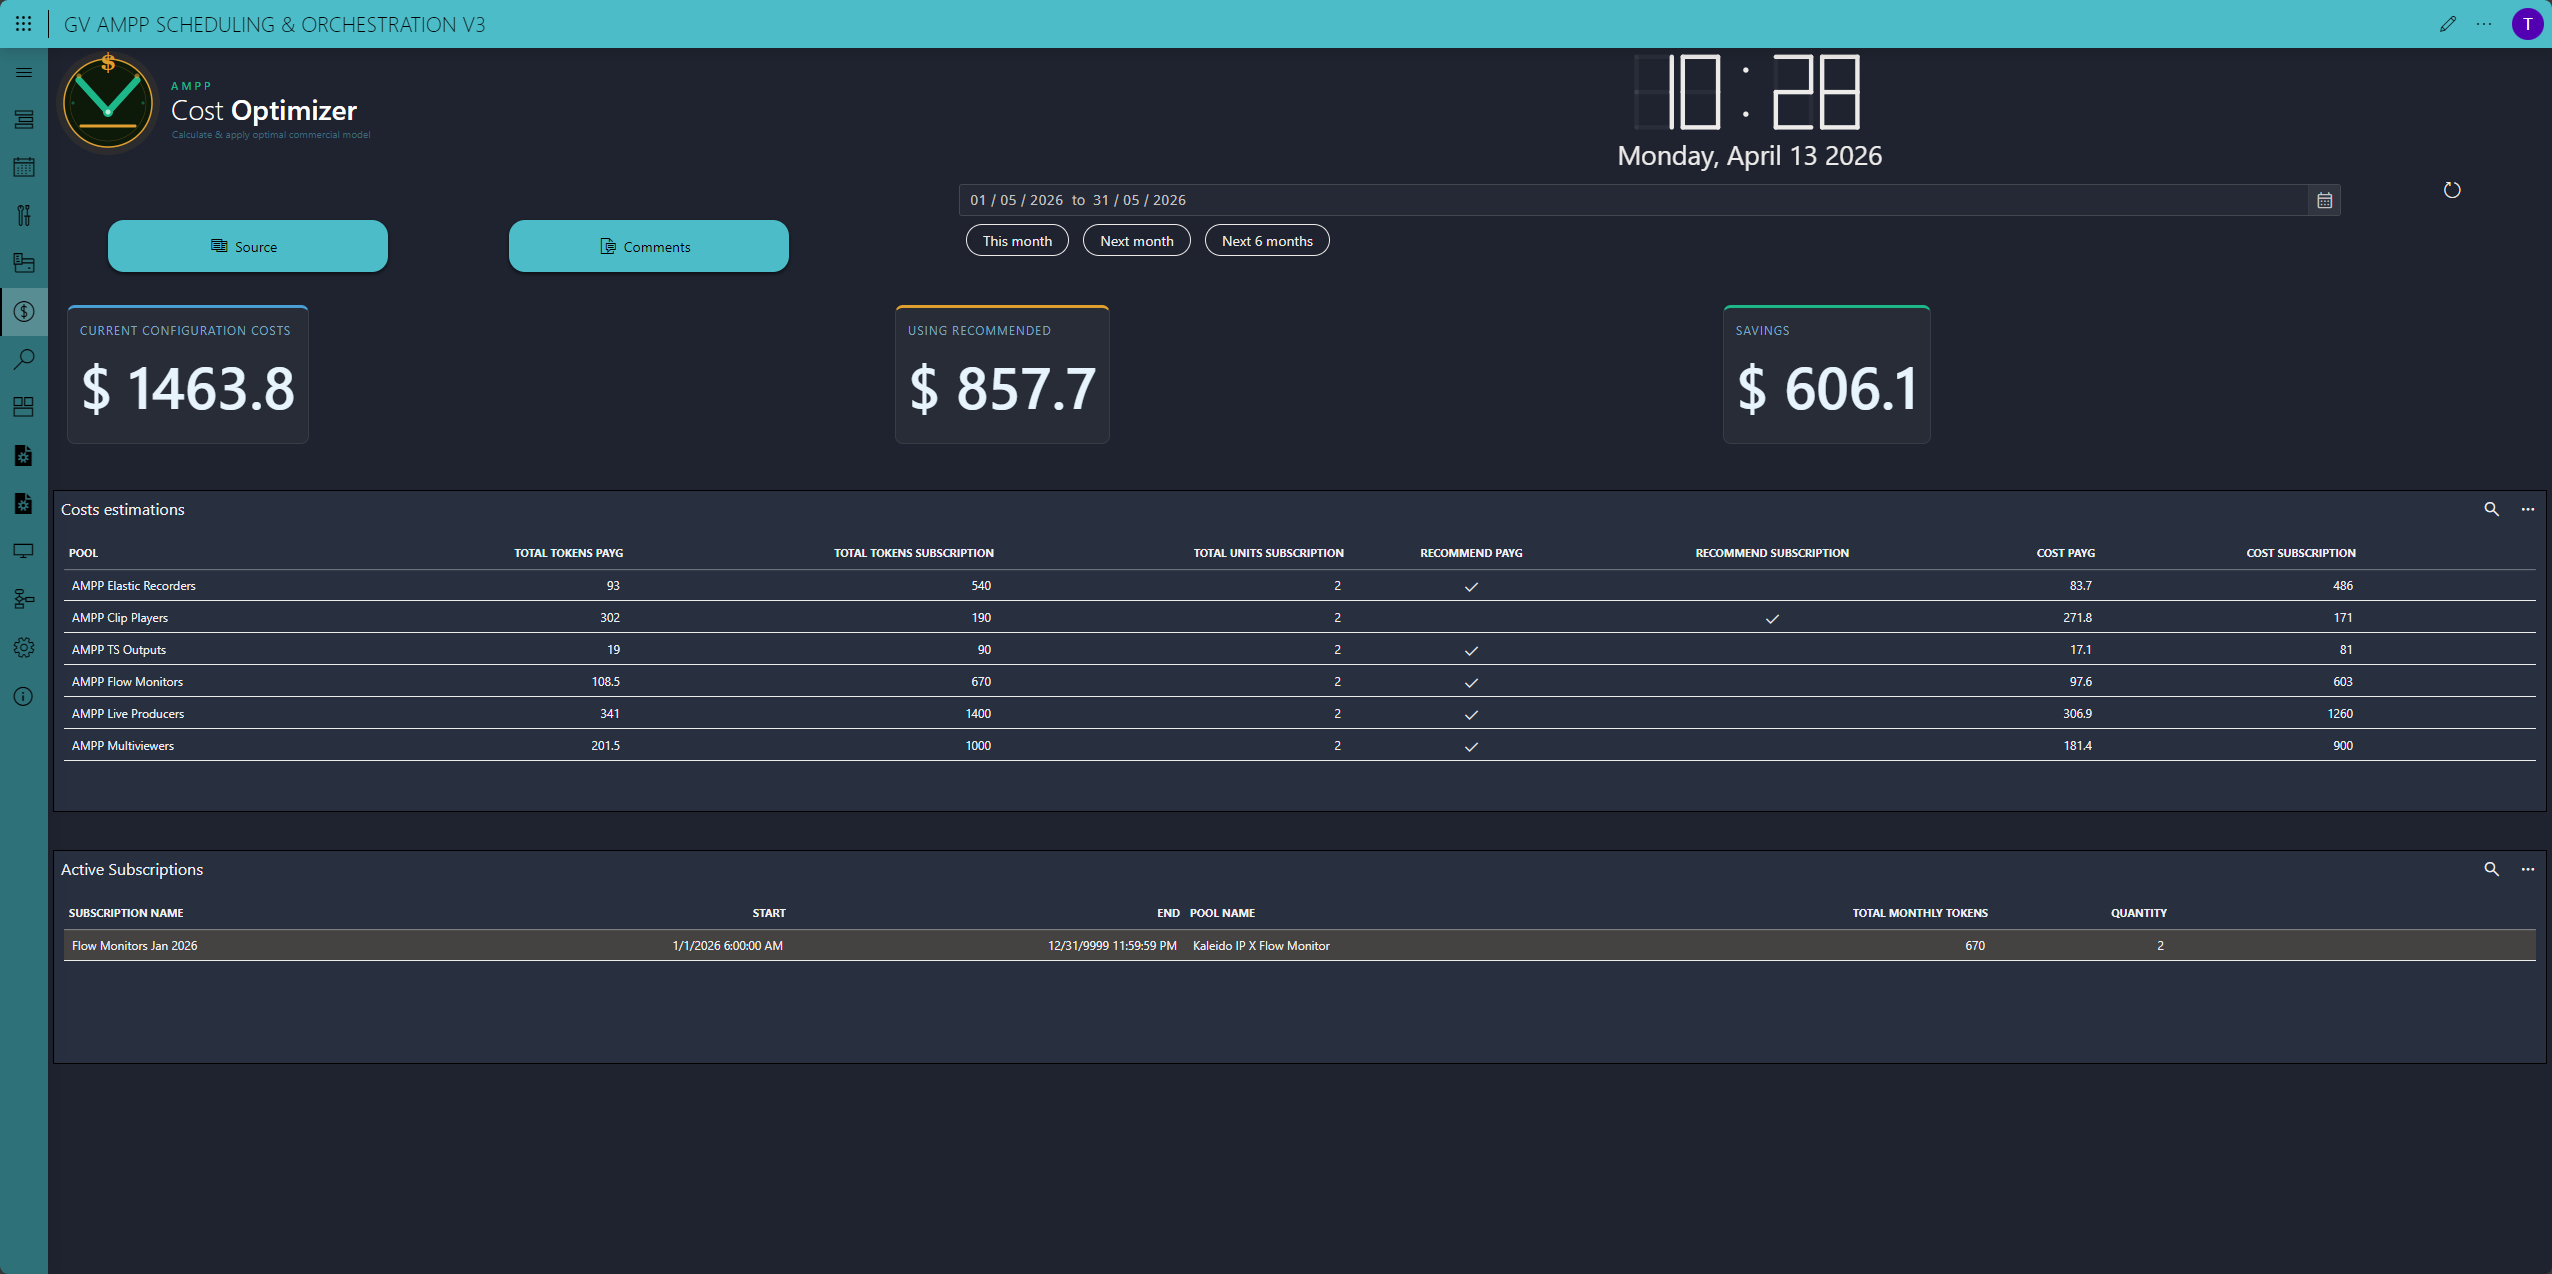
Task: Open the app launcher grid menu
Action: tap(23, 24)
